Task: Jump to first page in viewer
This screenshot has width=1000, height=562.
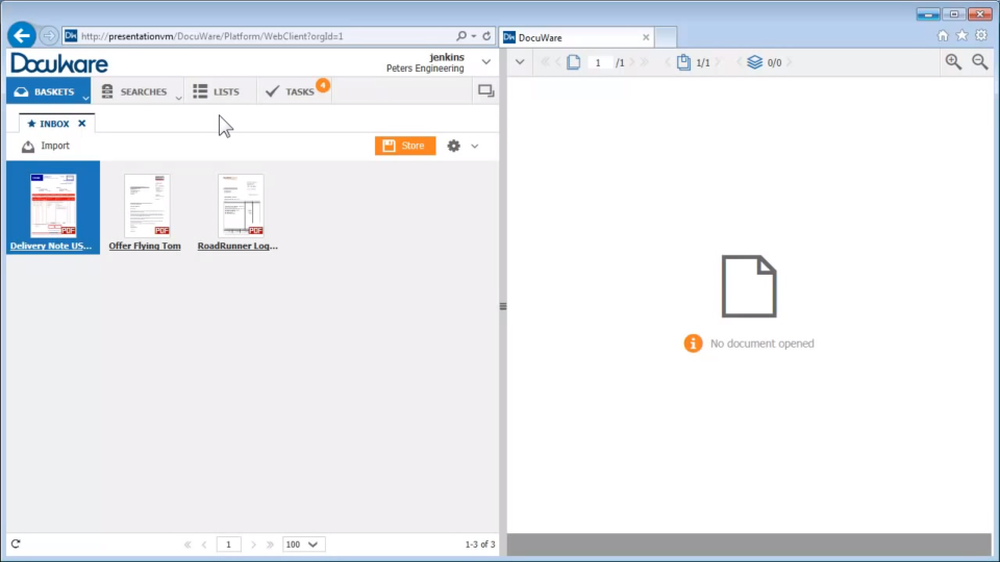Action: (x=545, y=63)
